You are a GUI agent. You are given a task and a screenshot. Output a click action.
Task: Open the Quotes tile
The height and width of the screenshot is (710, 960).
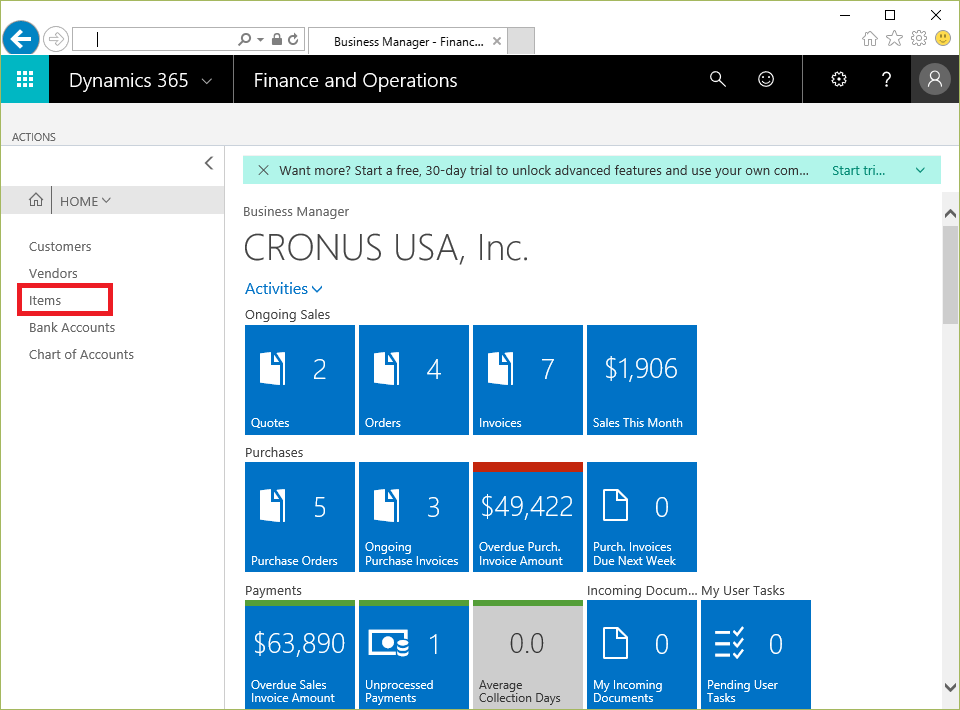tap(299, 379)
